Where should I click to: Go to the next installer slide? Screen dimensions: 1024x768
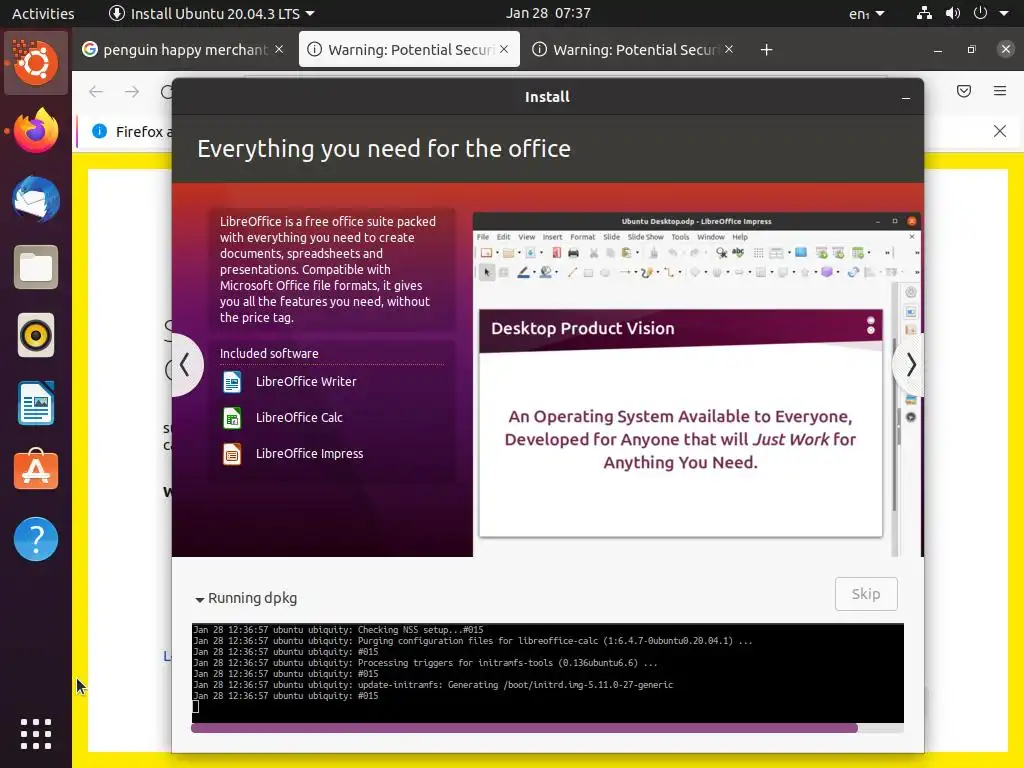(x=910, y=364)
